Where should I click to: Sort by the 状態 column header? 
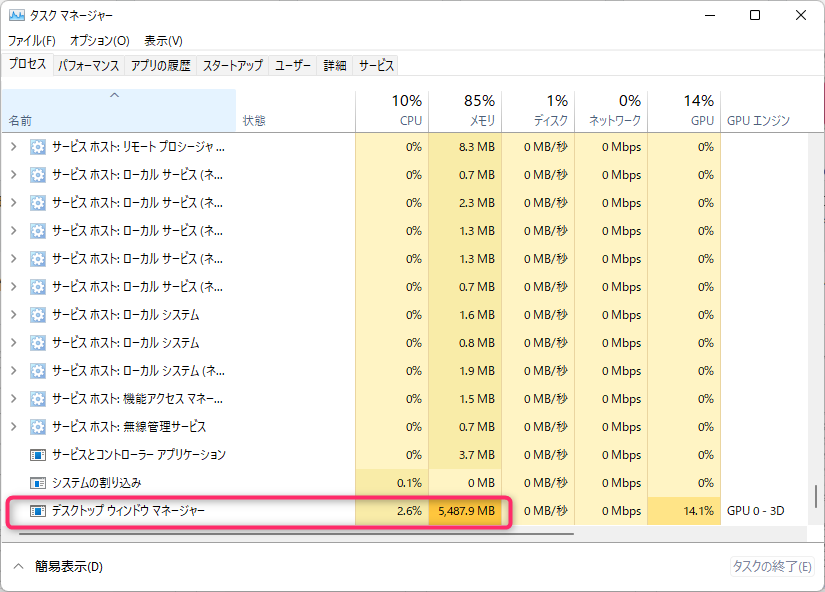[296, 111]
